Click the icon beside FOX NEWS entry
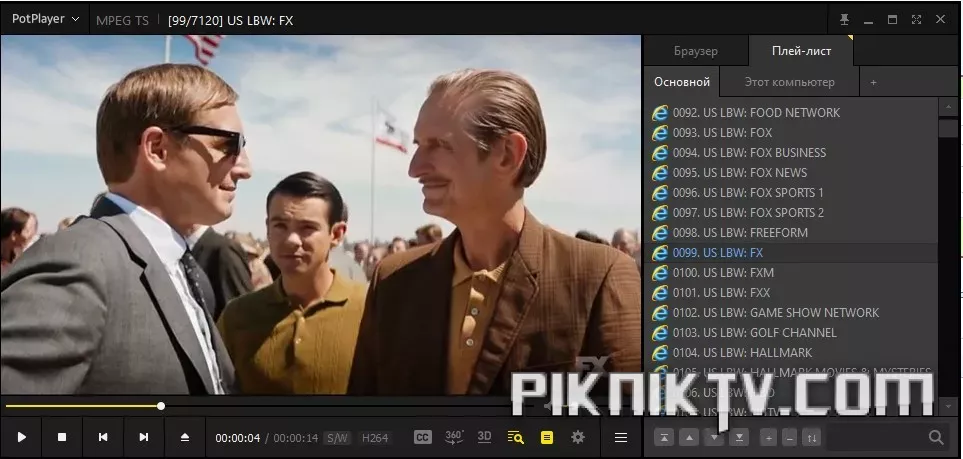The image size is (963, 459). [x=660, y=173]
